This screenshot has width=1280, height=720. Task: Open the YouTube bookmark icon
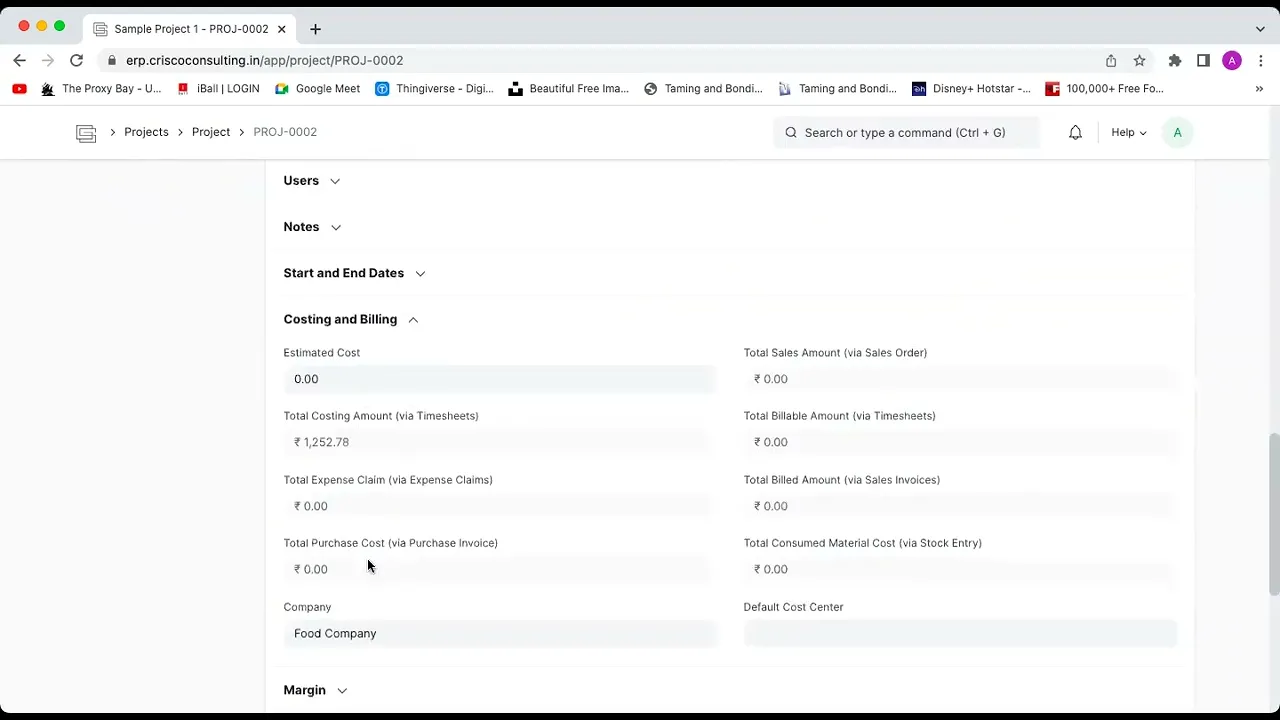19,88
